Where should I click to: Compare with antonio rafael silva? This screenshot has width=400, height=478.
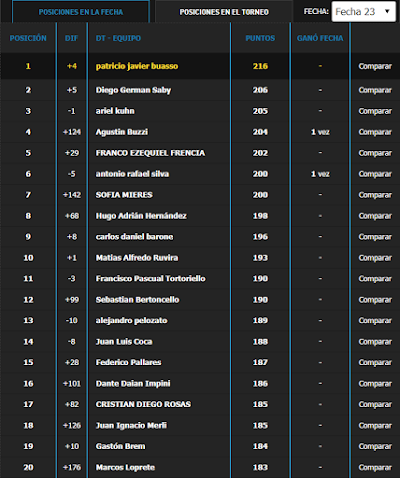click(x=375, y=174)
